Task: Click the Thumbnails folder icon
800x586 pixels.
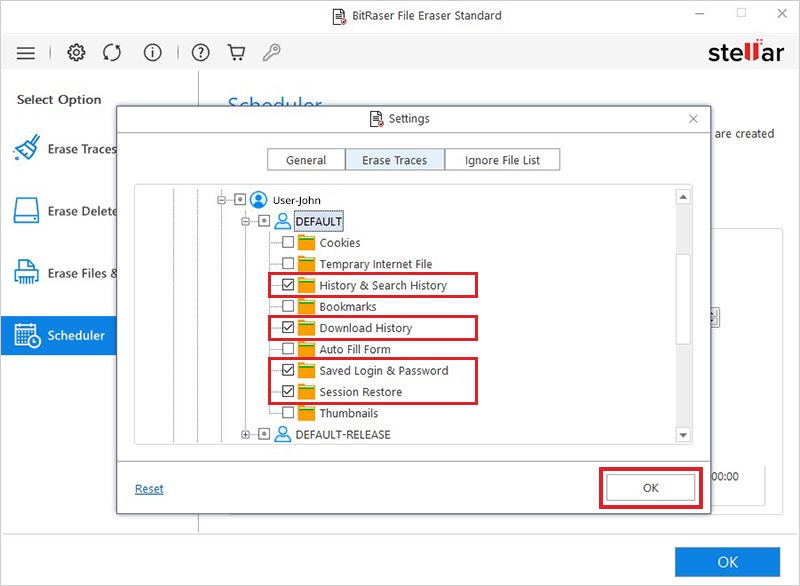Action: click(x=306, y=413)
